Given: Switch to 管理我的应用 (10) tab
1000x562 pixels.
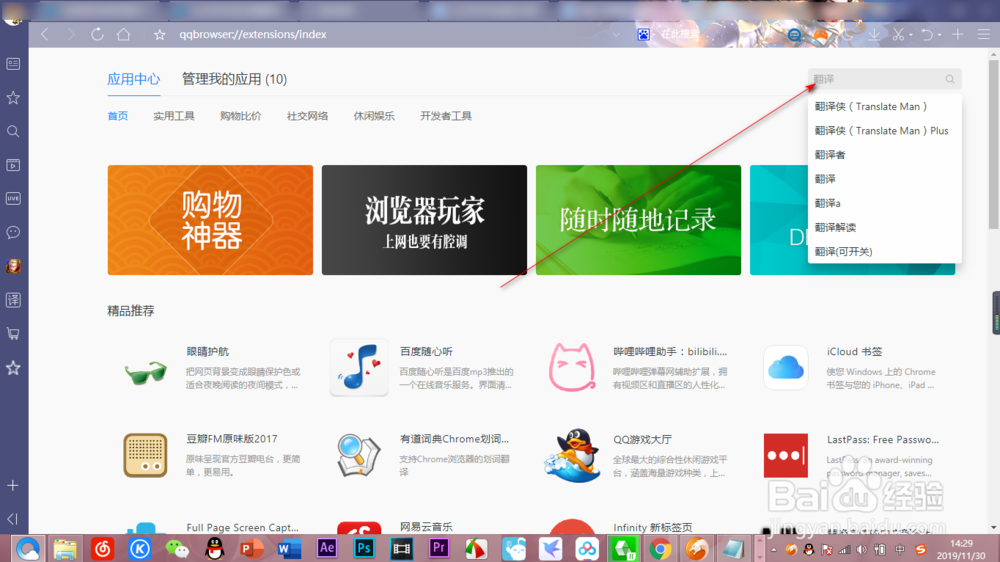Looking at the screenshot, I should 235,79.
